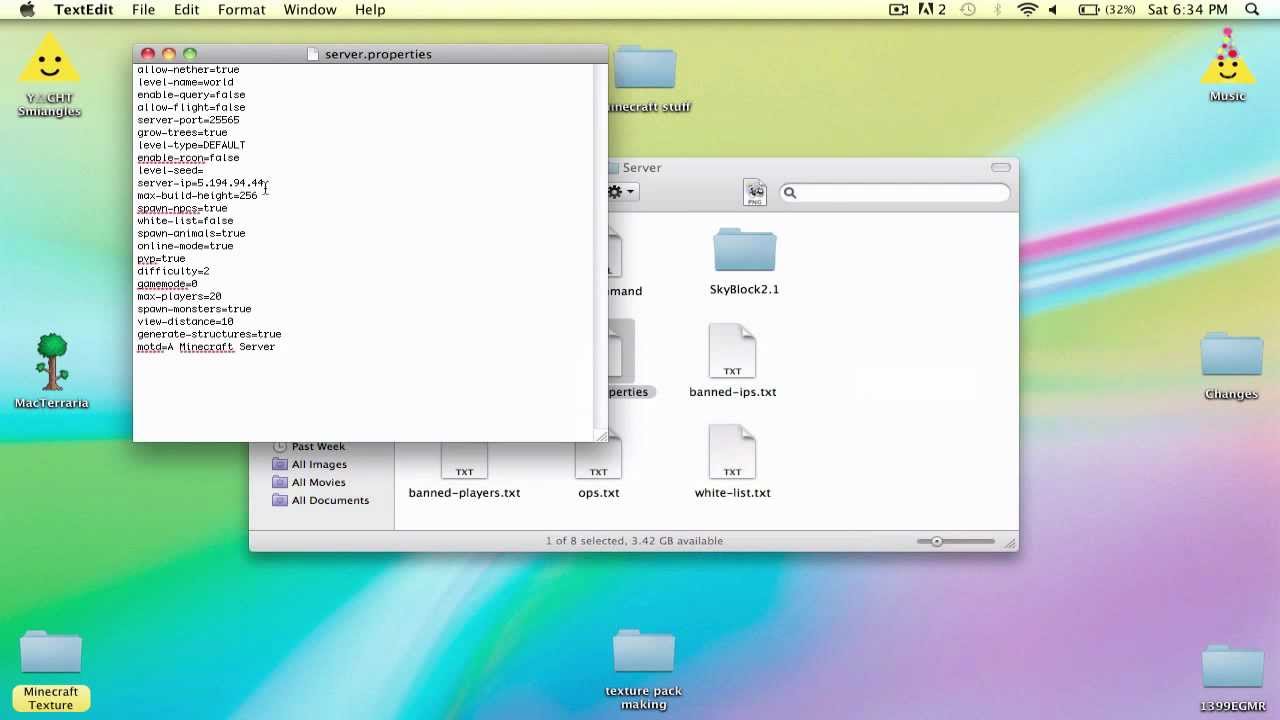
Task: Click the volume icon in menu bar
Action: click(1053, 10)
